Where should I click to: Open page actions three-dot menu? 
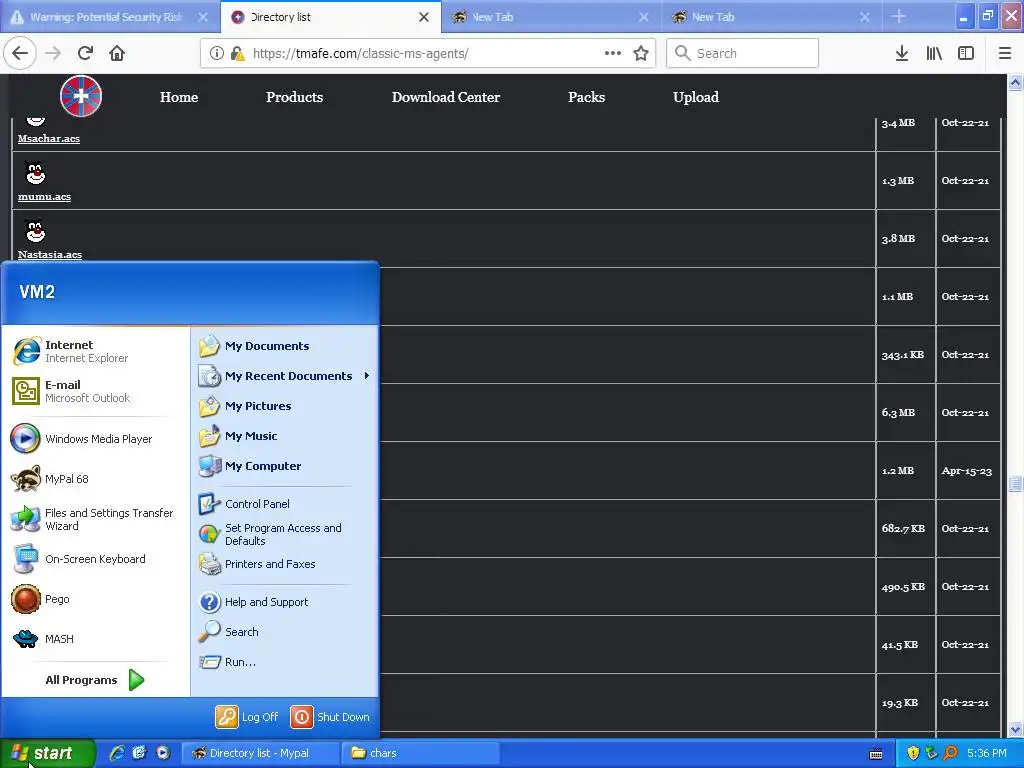pos(613,54)
